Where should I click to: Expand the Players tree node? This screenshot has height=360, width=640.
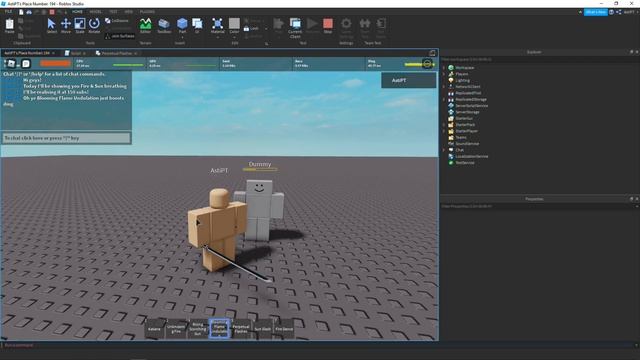pos(444,74)
